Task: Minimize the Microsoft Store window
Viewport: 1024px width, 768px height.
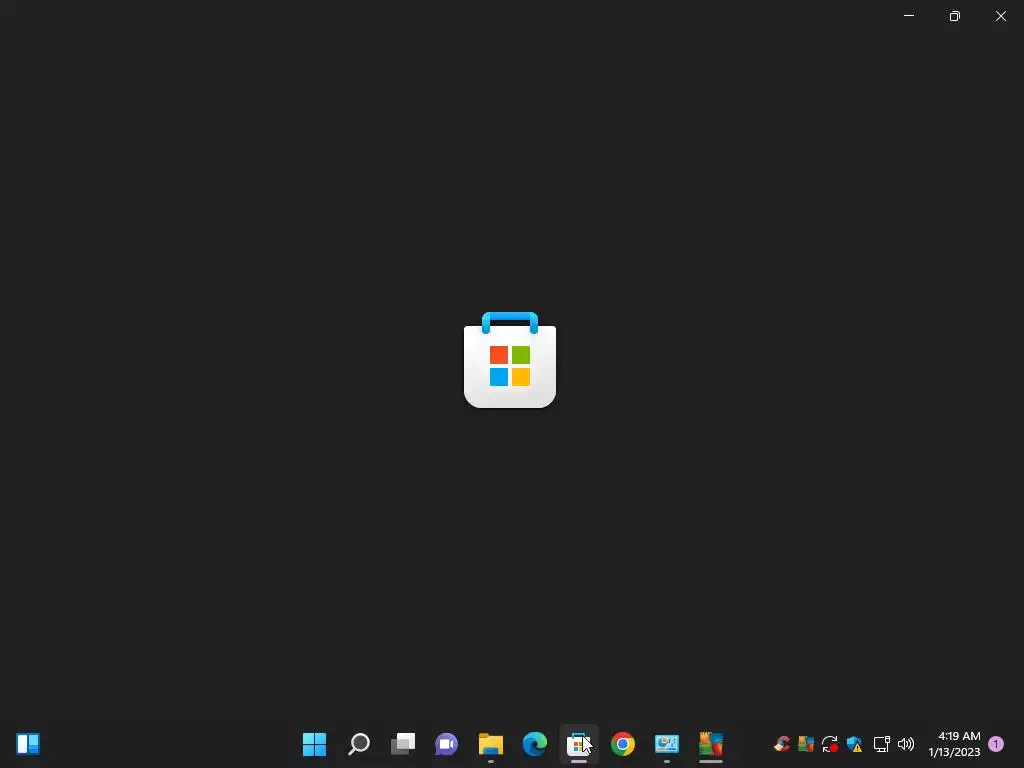Action: [909, 16]
